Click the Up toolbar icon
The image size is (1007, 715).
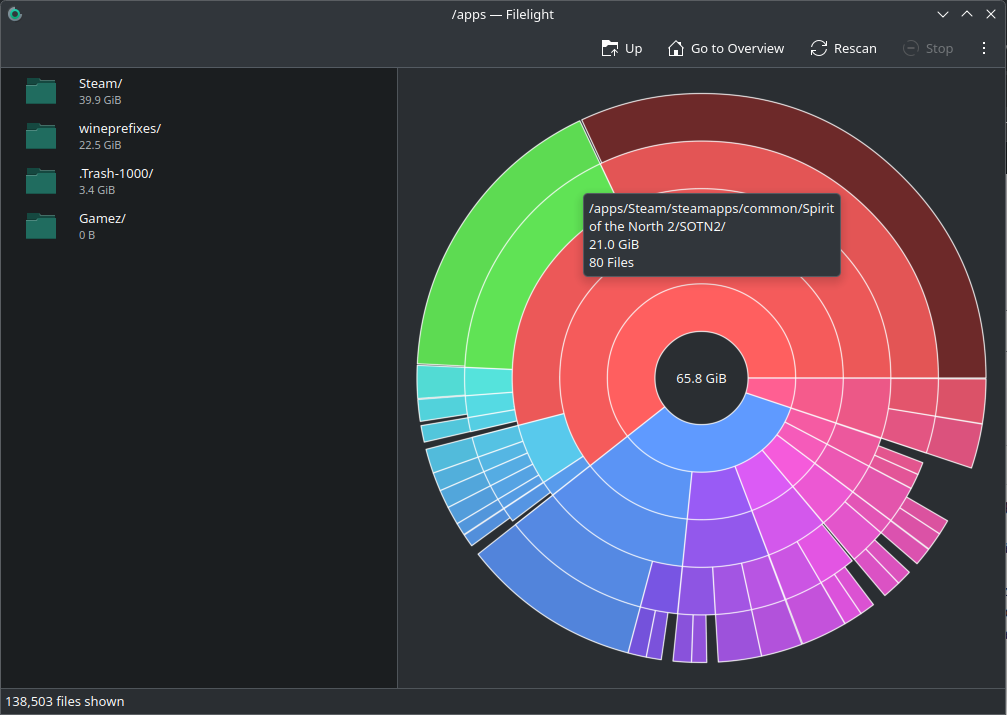tap(610, 48)
